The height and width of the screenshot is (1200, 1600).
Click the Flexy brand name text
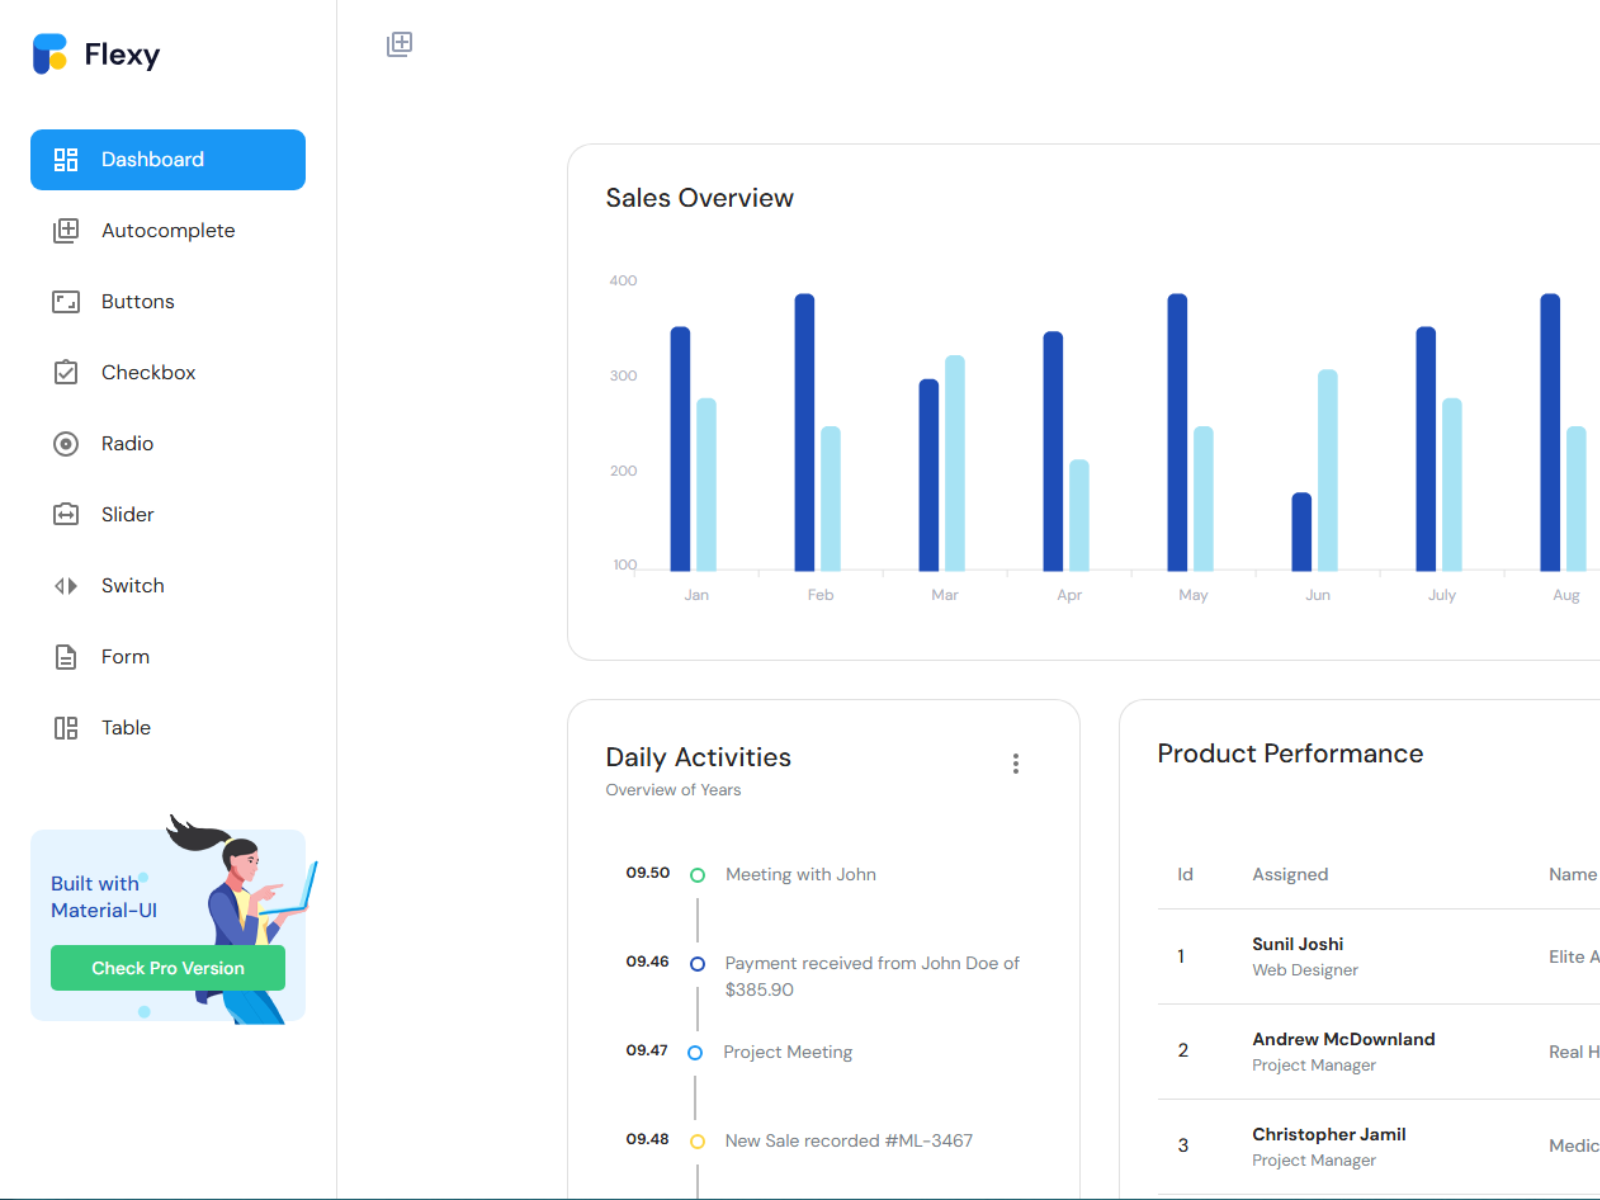click(x=122, y=55)
